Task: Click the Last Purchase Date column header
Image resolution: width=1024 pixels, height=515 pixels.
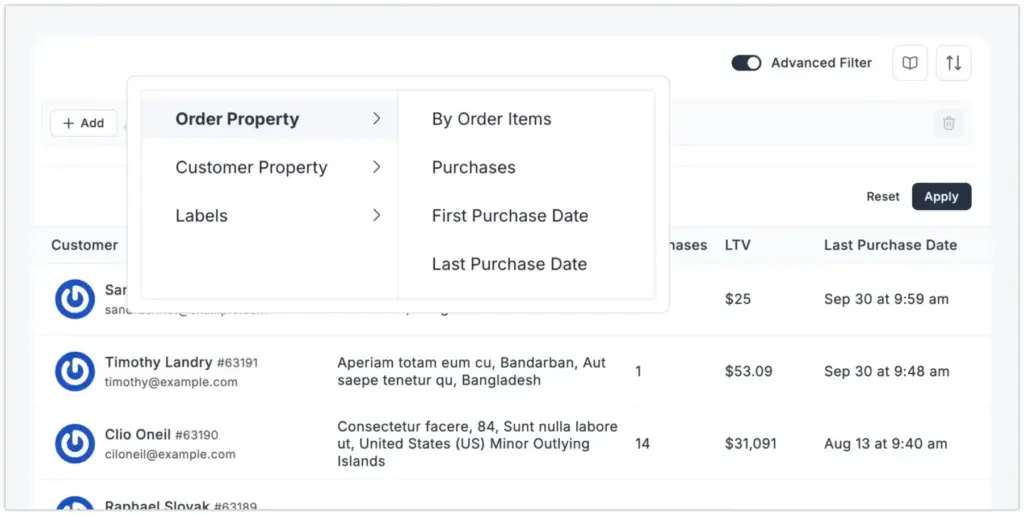Action: click(x=890, y=245)
